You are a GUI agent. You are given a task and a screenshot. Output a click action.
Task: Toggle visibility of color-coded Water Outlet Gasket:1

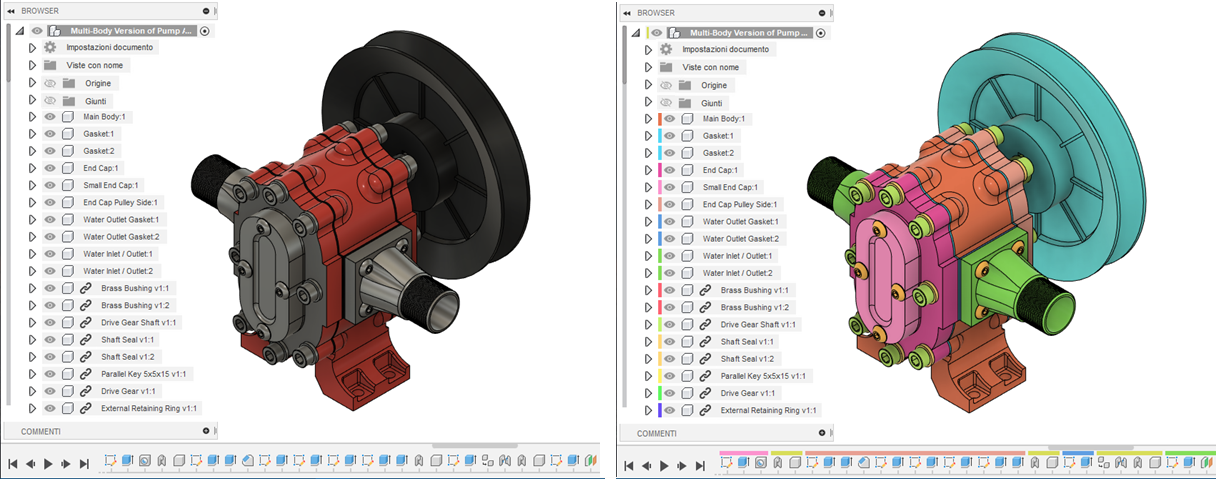669,222
